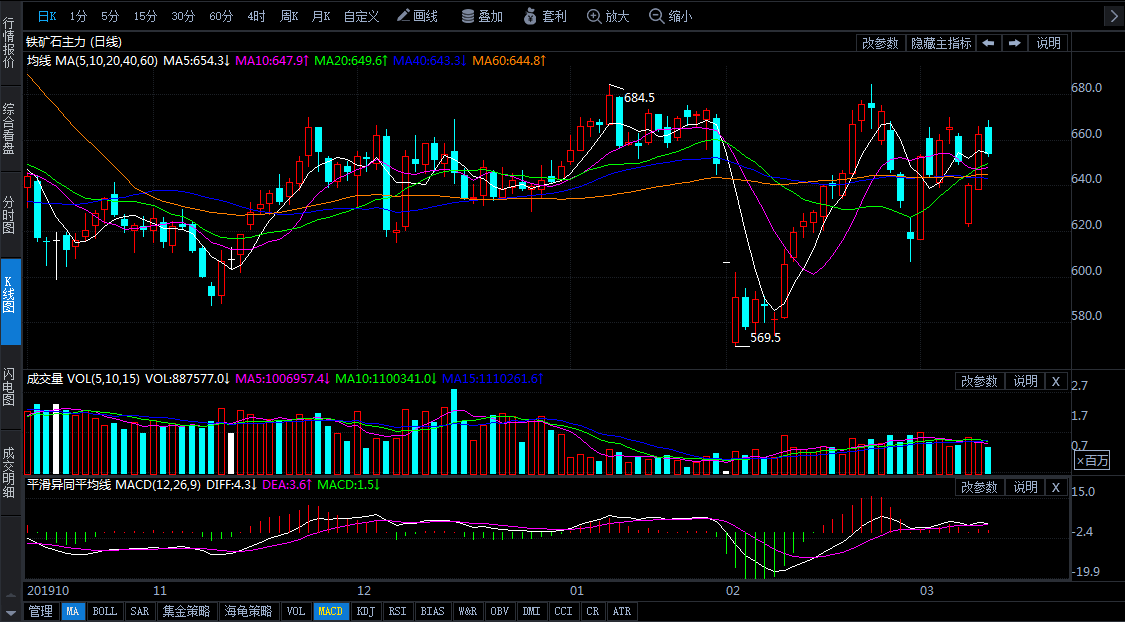The image size is (1125, 622).
Task: Go to previous indicator with left arrow
Action: coord(988,43)
